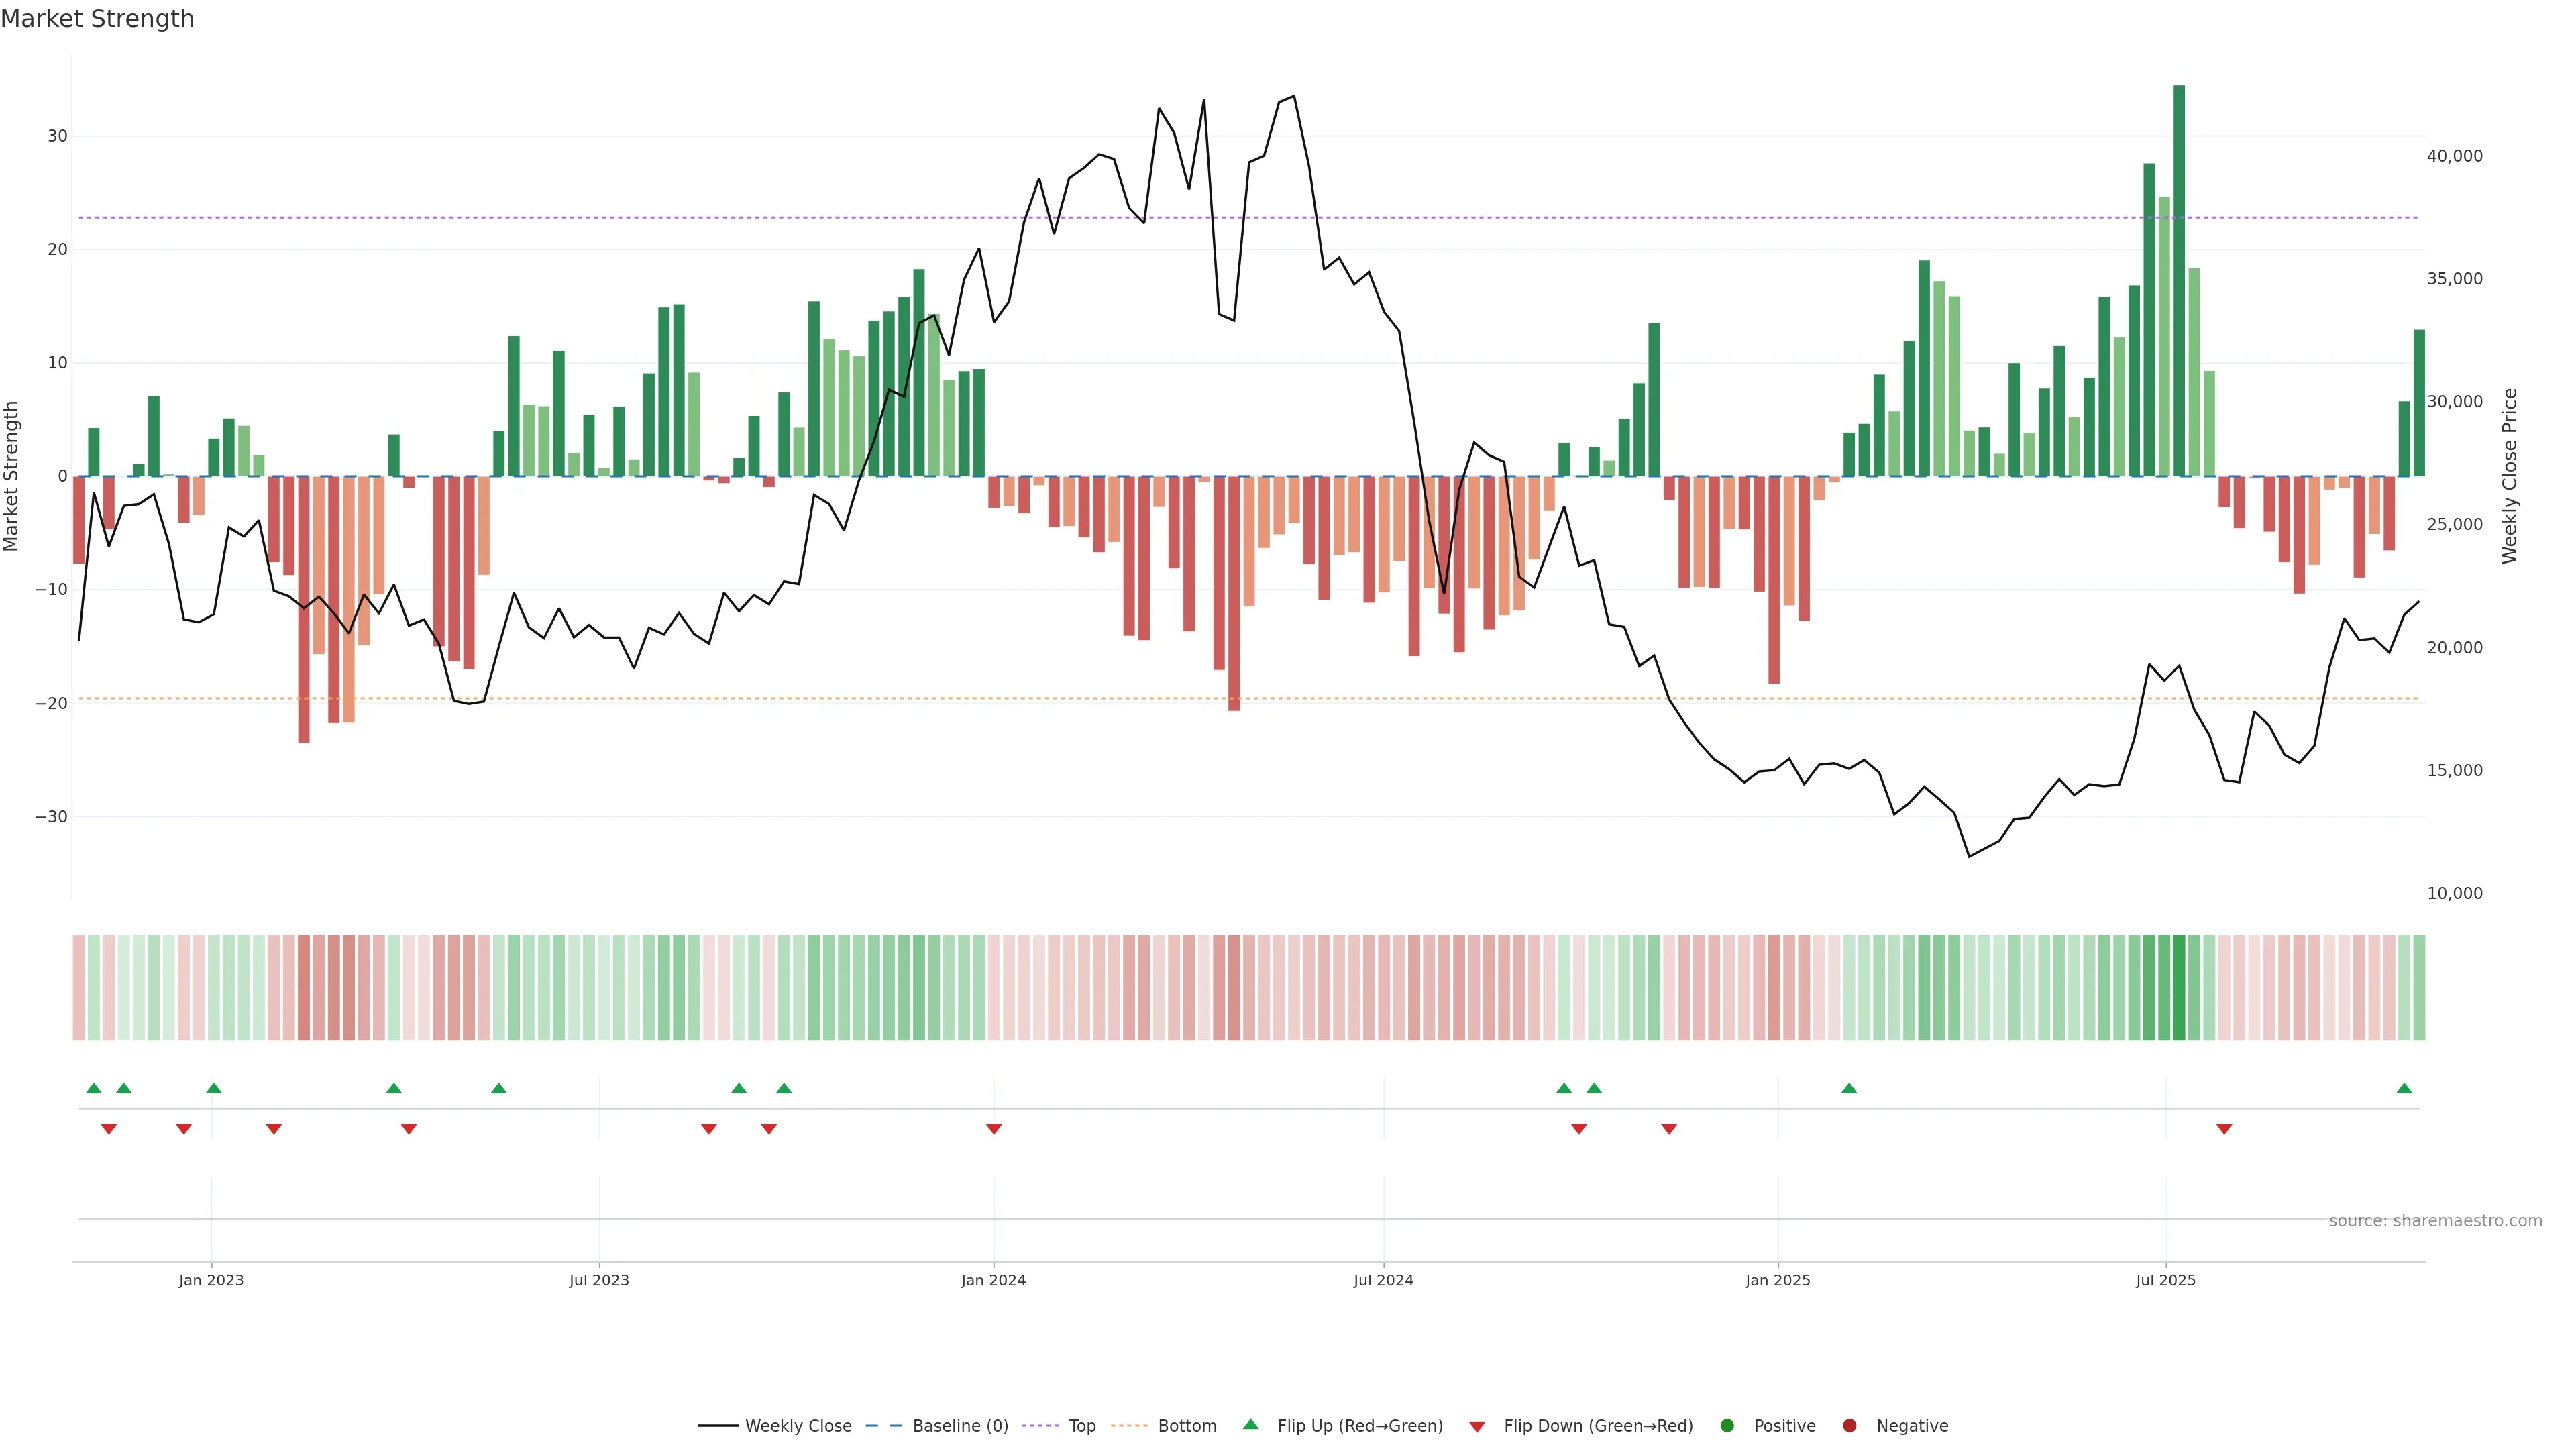Click the Flip Up green triangle legend icon

pos(1250,1425)
